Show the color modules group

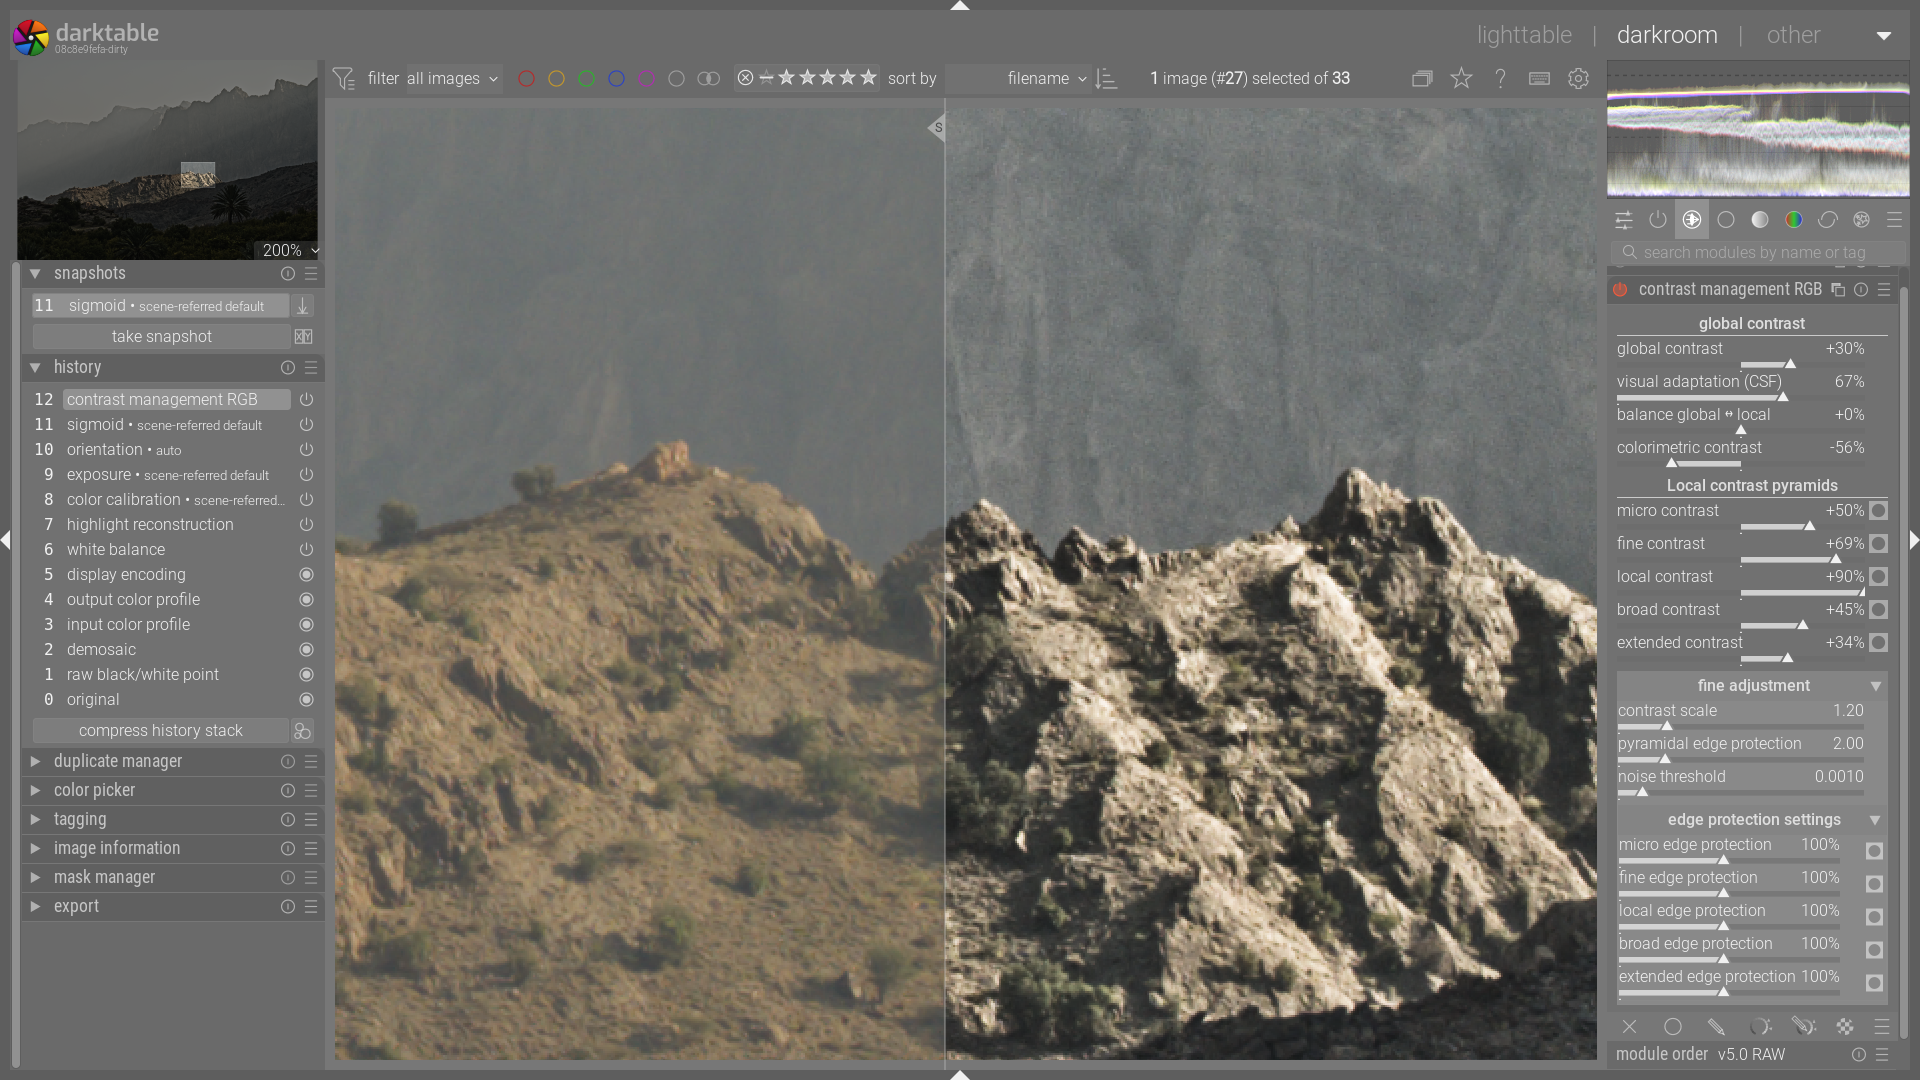1794,220
